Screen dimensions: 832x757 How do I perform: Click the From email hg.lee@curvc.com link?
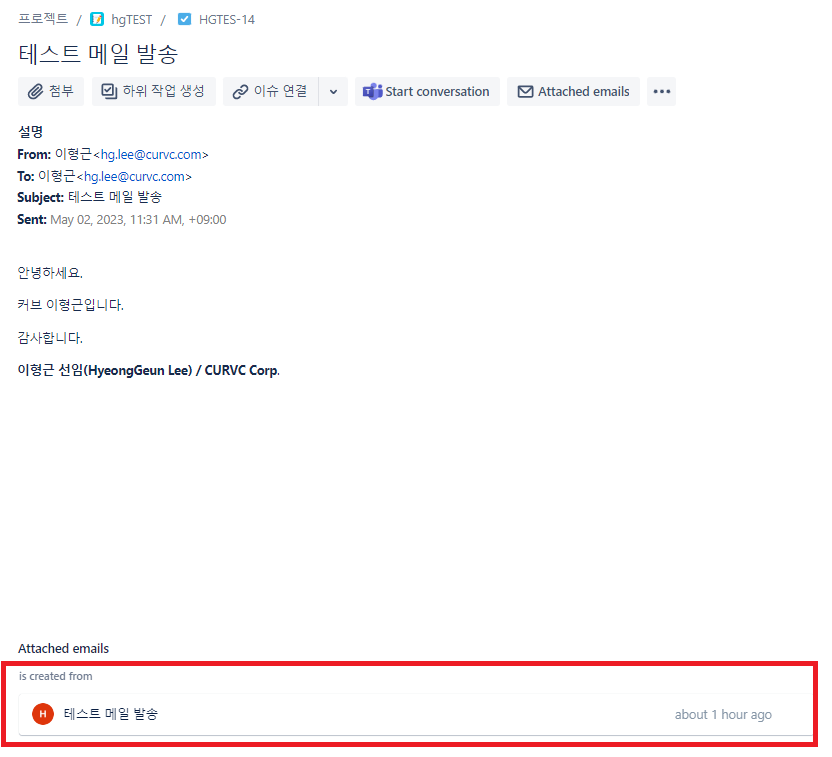pos(151,154)
